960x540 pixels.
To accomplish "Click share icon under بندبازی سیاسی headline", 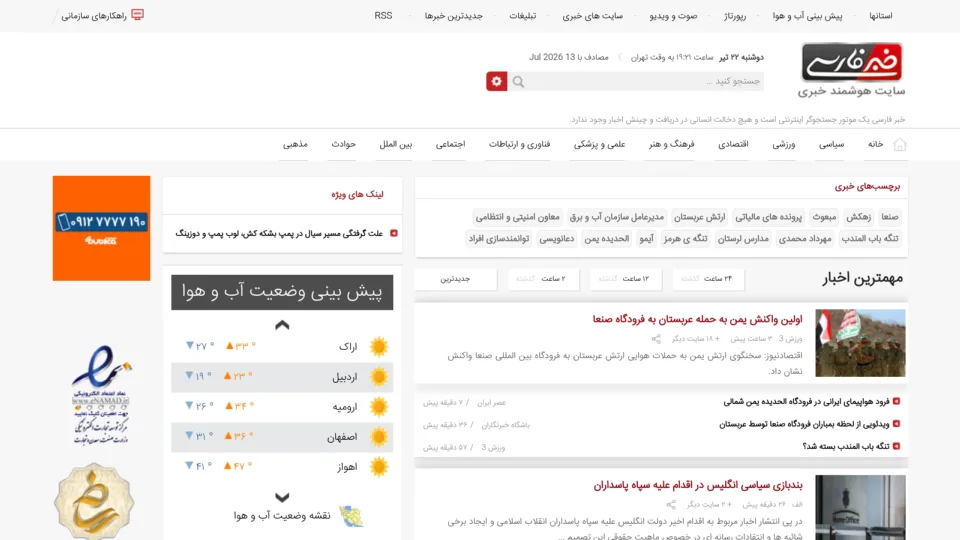I will tap(671, 504).
